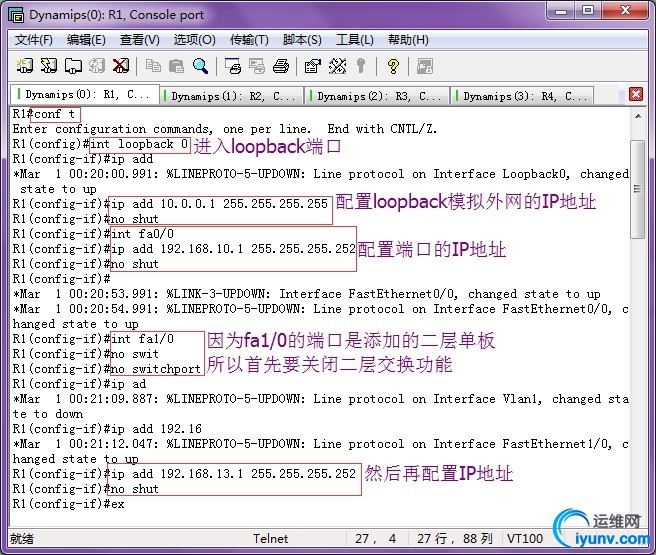
Task: Open the 帮助(H) menu
Action: (x=408, y=40)
